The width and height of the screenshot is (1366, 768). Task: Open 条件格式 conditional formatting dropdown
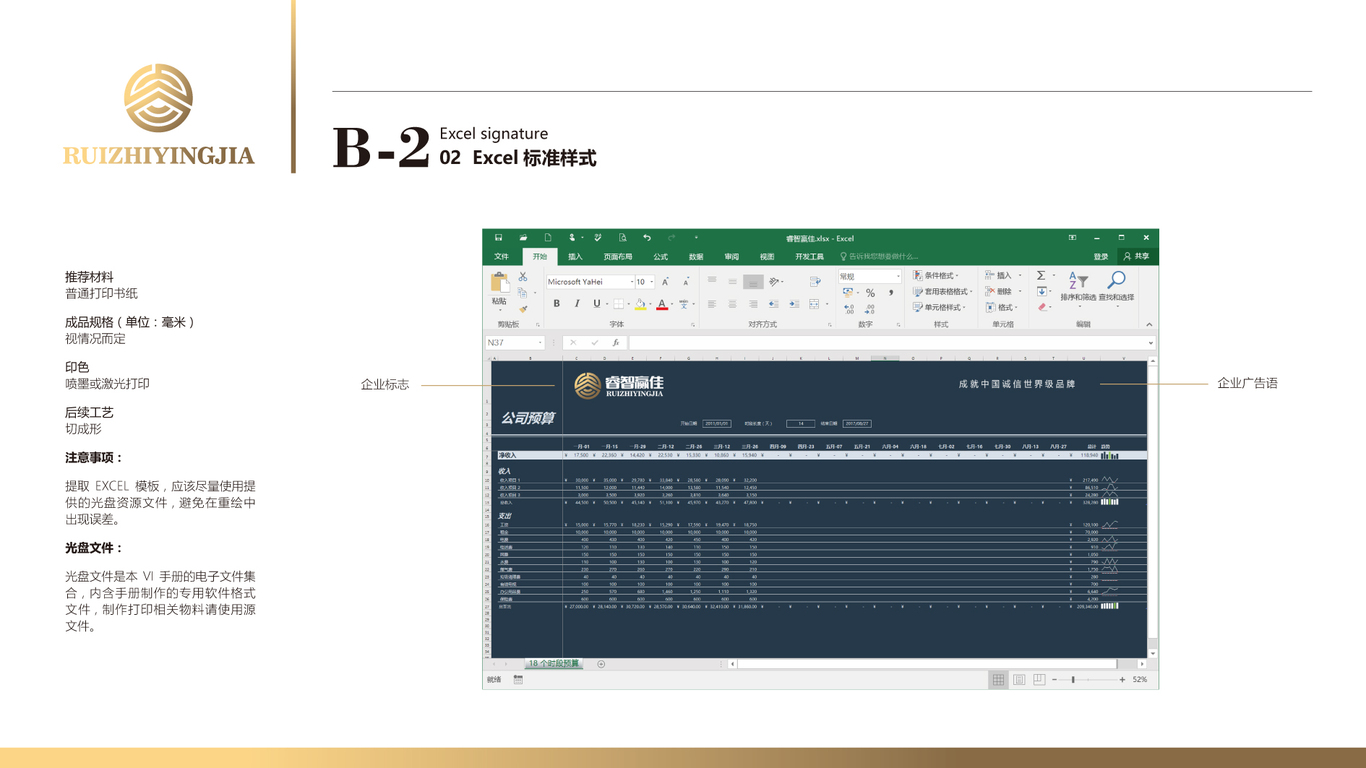tap(935, 275)
